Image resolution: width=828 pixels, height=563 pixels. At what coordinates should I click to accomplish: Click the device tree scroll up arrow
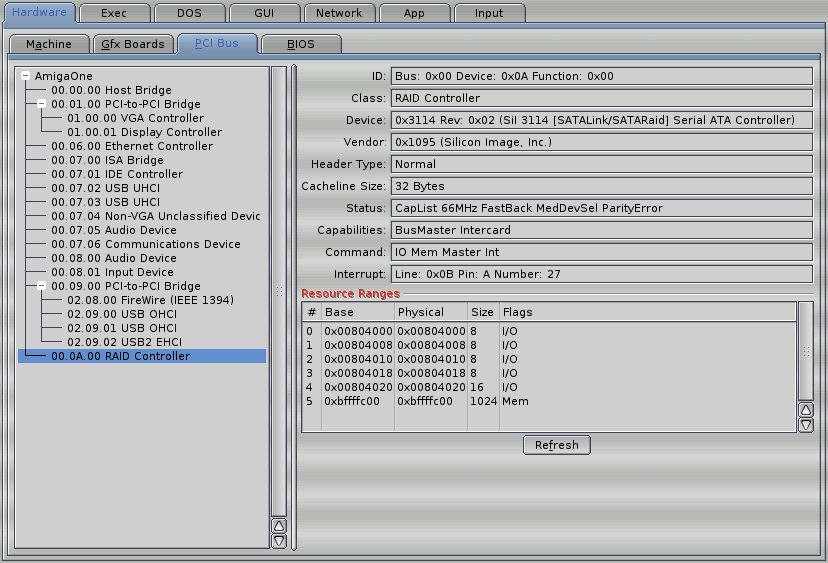[x=279, y=525]
